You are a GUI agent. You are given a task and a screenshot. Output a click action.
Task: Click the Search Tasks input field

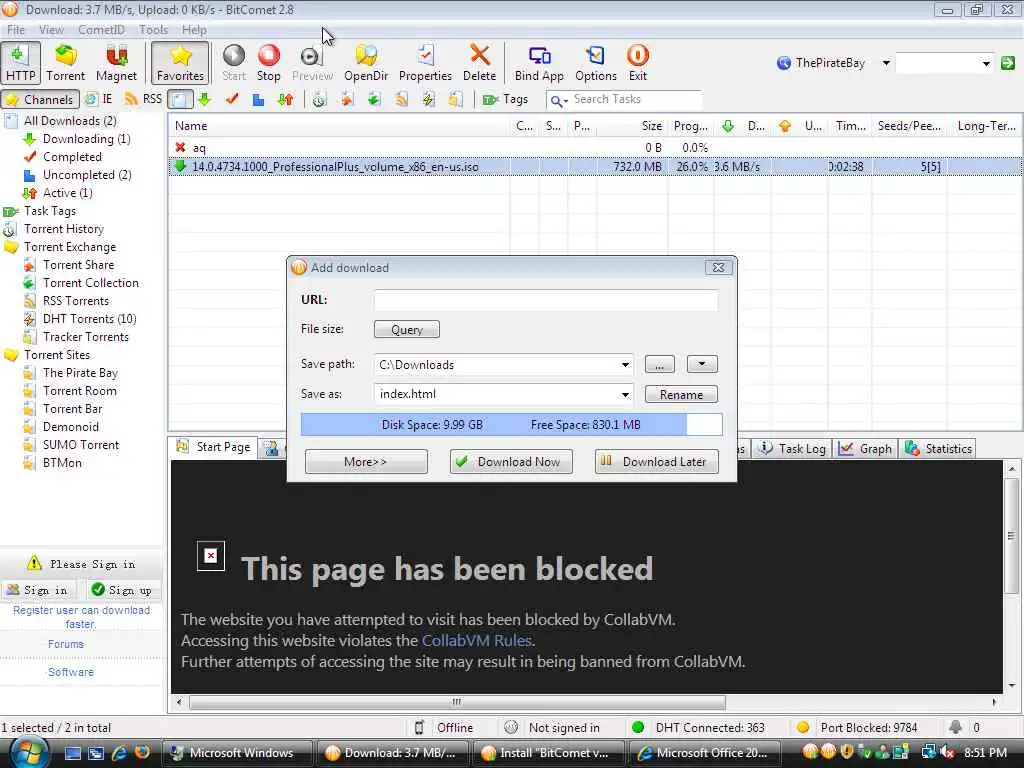(635, 99)
